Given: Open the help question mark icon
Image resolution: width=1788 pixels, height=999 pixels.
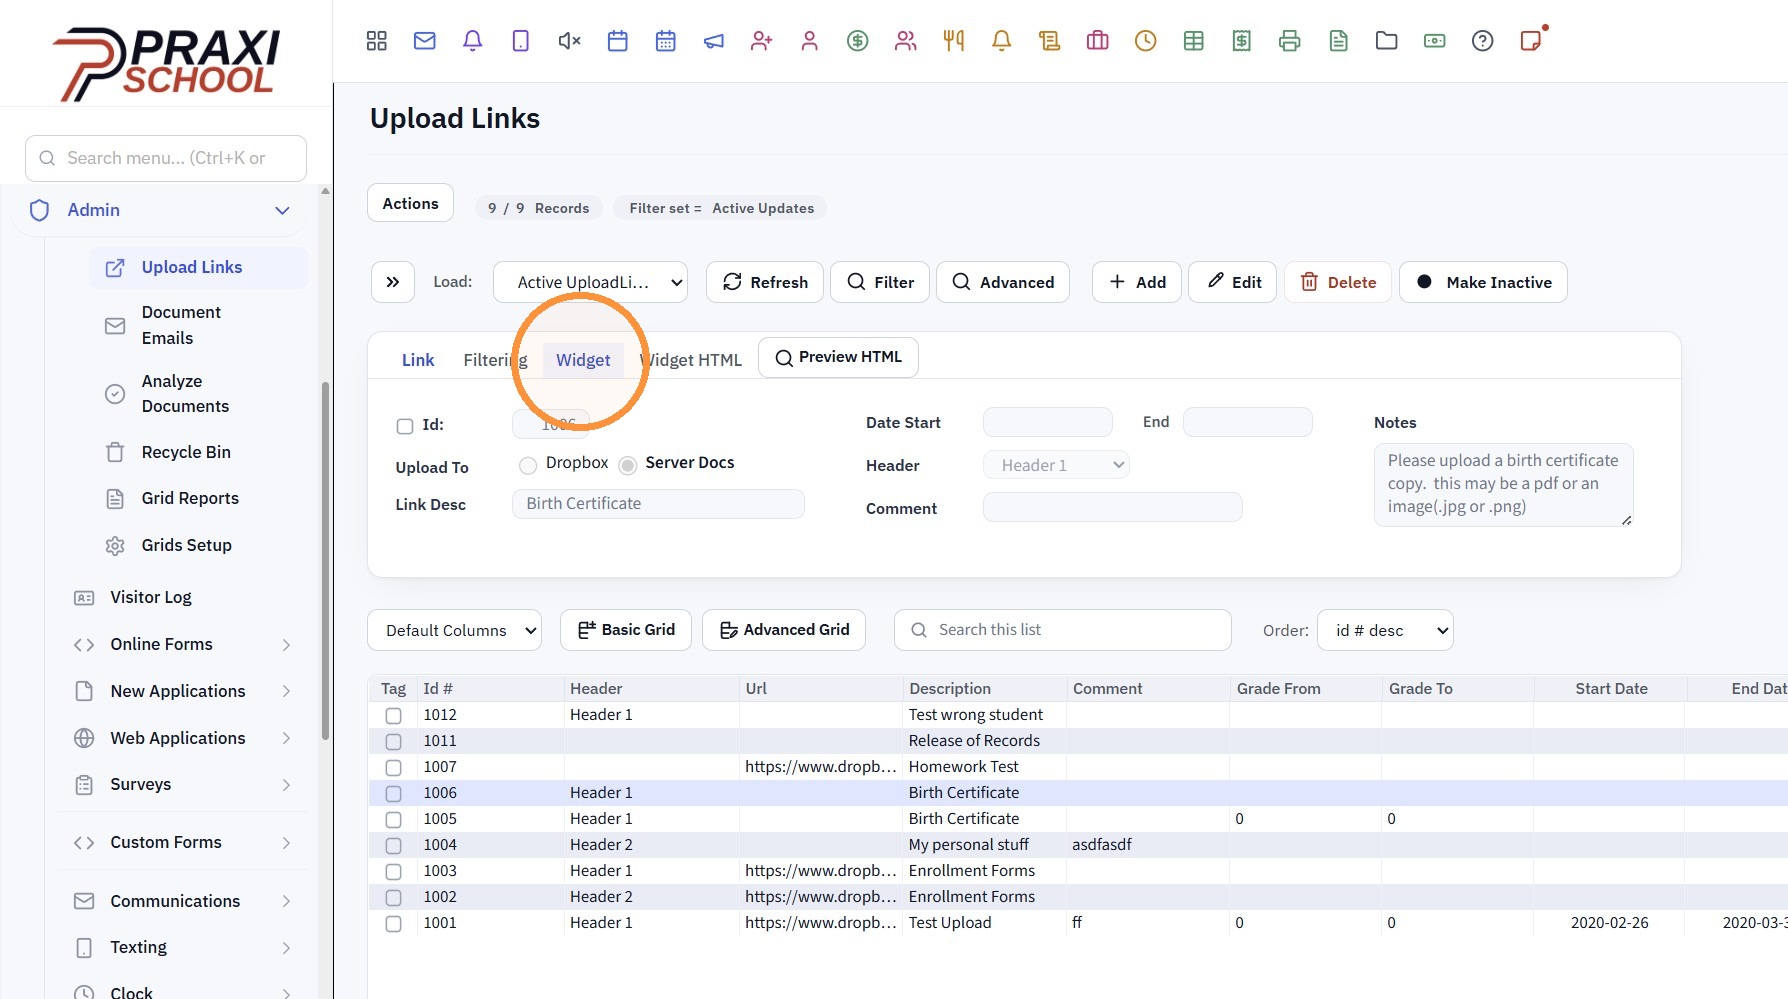Looking at the screenshot, I should click(1483, 41).
